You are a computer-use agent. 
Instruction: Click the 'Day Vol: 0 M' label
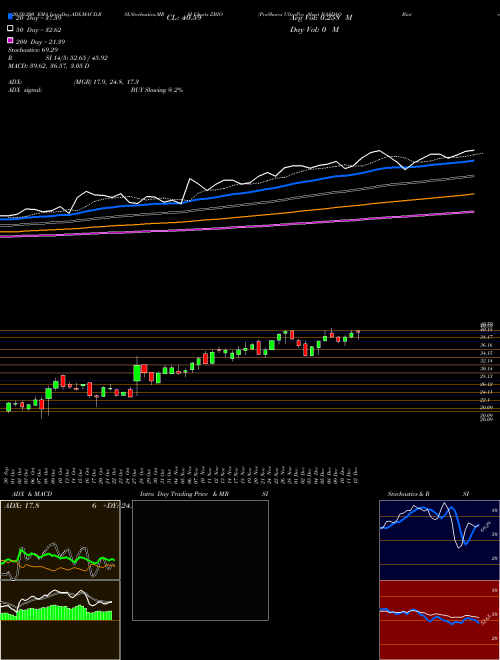tap(315, 29)
